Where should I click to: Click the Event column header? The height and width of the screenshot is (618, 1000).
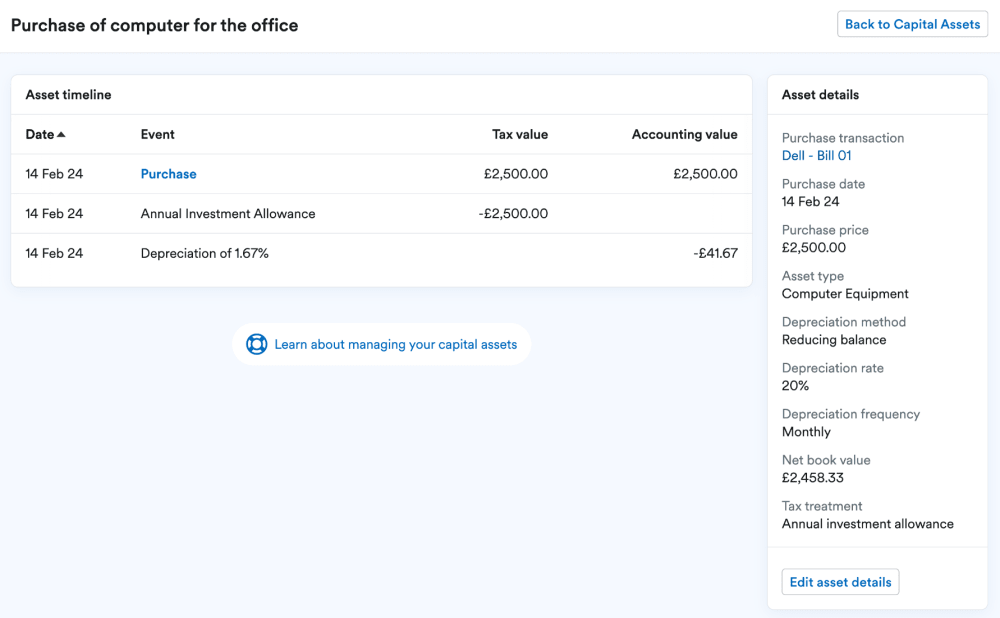coord(157,134)
